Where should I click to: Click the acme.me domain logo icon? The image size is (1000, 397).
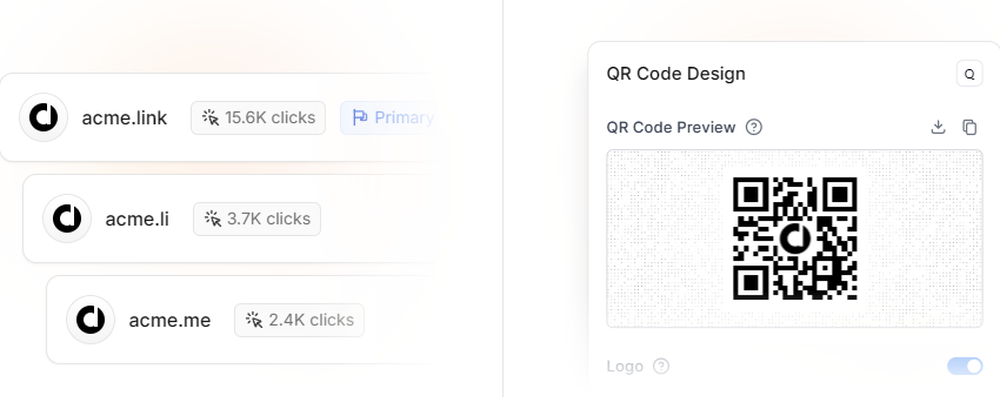pos(91,319)
